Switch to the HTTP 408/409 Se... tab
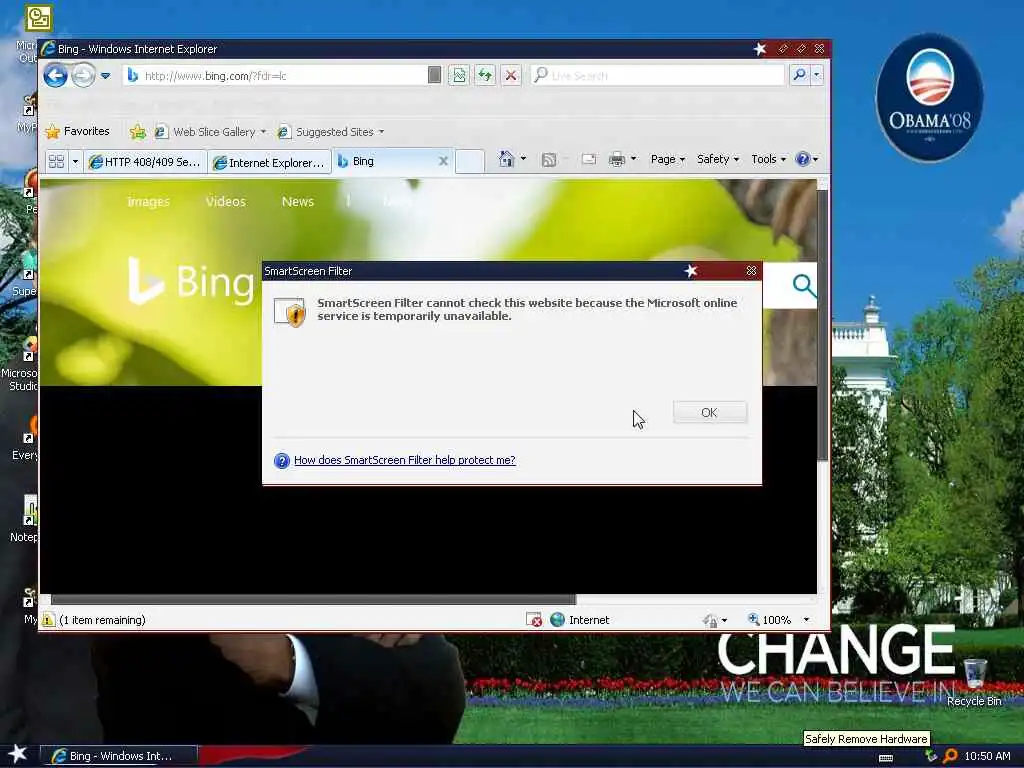This screenshot has height=768, width=1024. tap(146, 162)
